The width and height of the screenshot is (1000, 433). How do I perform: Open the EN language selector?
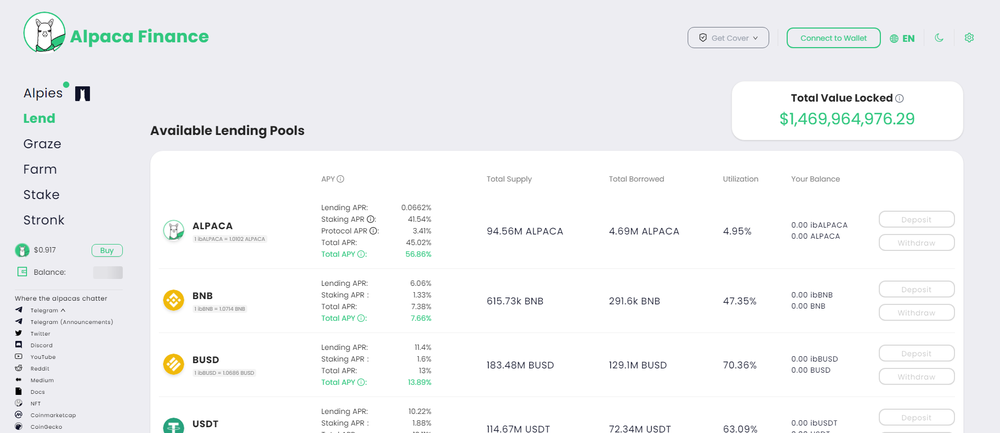902,38
